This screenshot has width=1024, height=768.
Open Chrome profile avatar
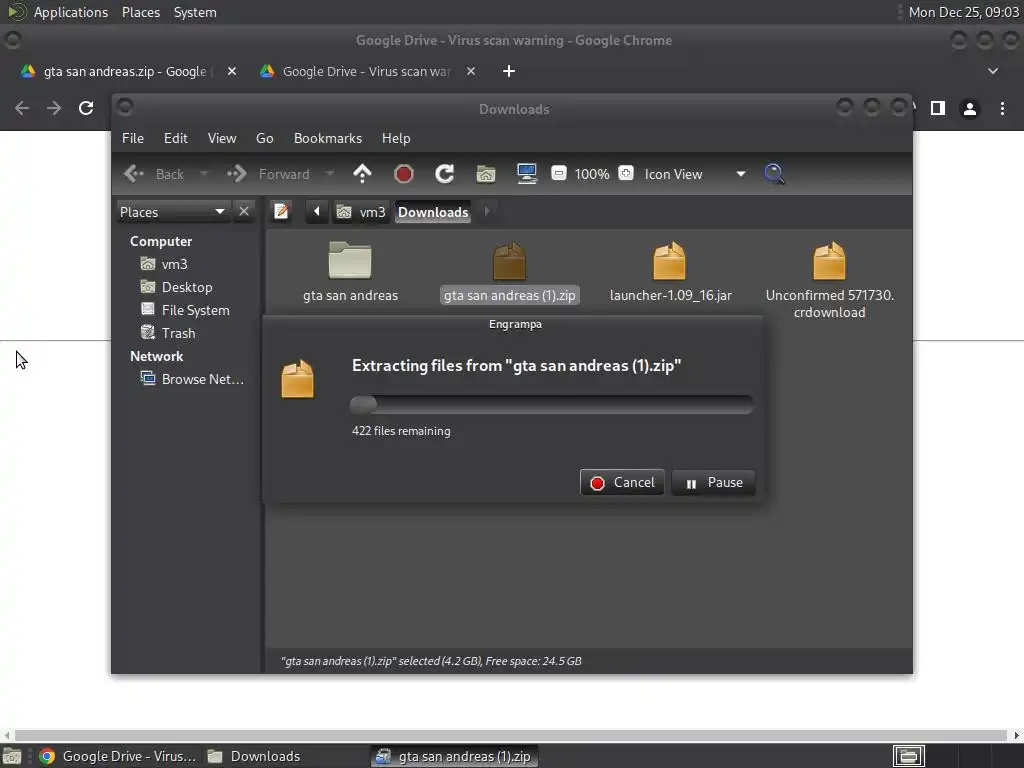(x=970, y=108)
